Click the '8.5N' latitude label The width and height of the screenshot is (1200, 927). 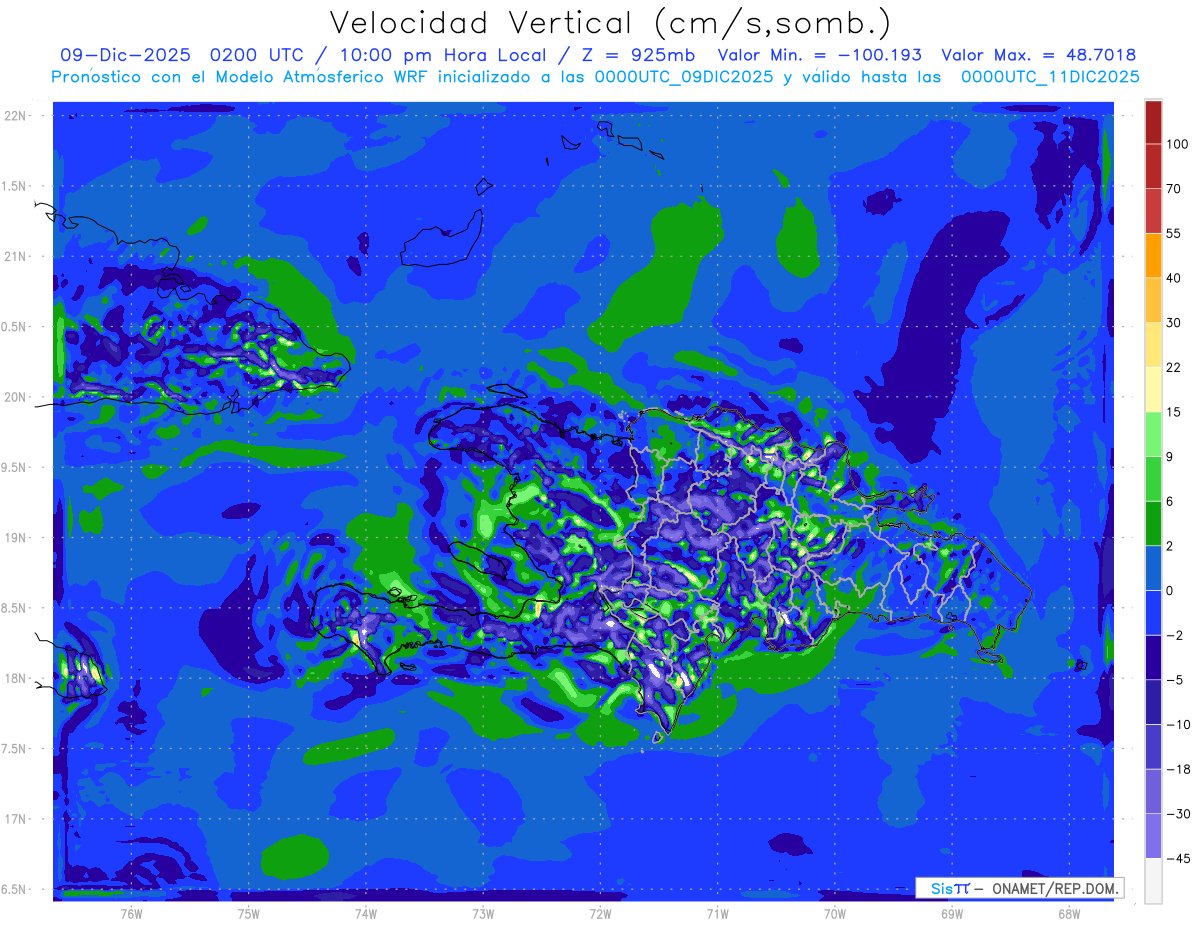[15, 608]
